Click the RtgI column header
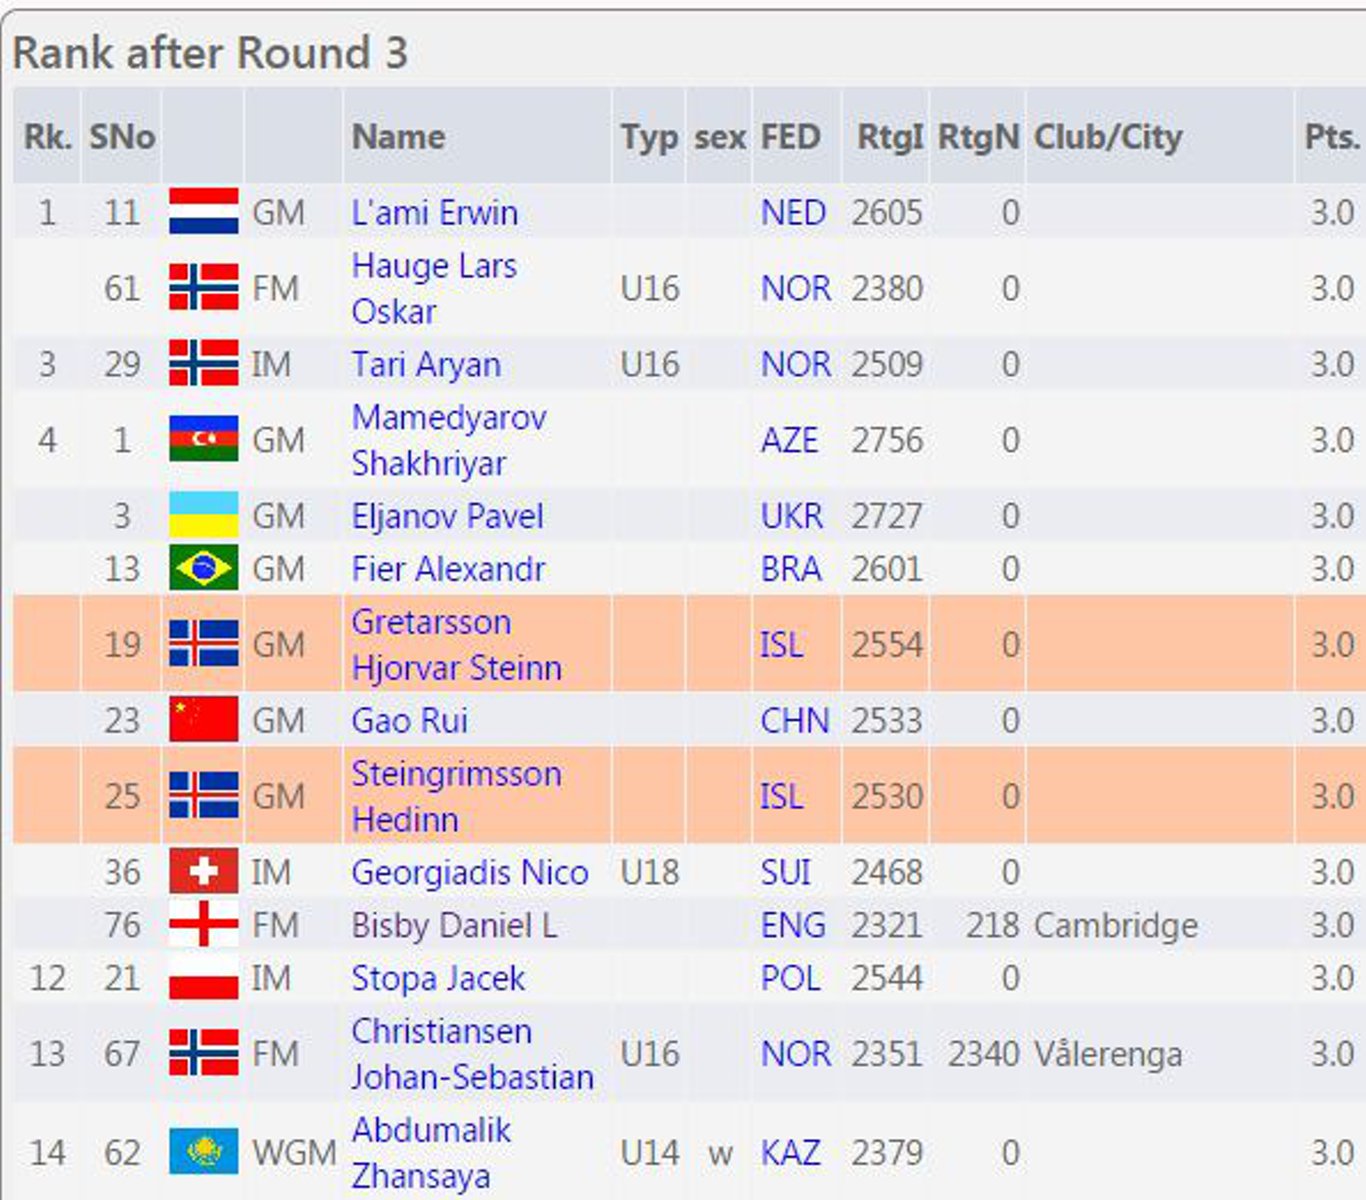Image resolution: width=1366 pixels, height=1200 pixels. point(889,137)
